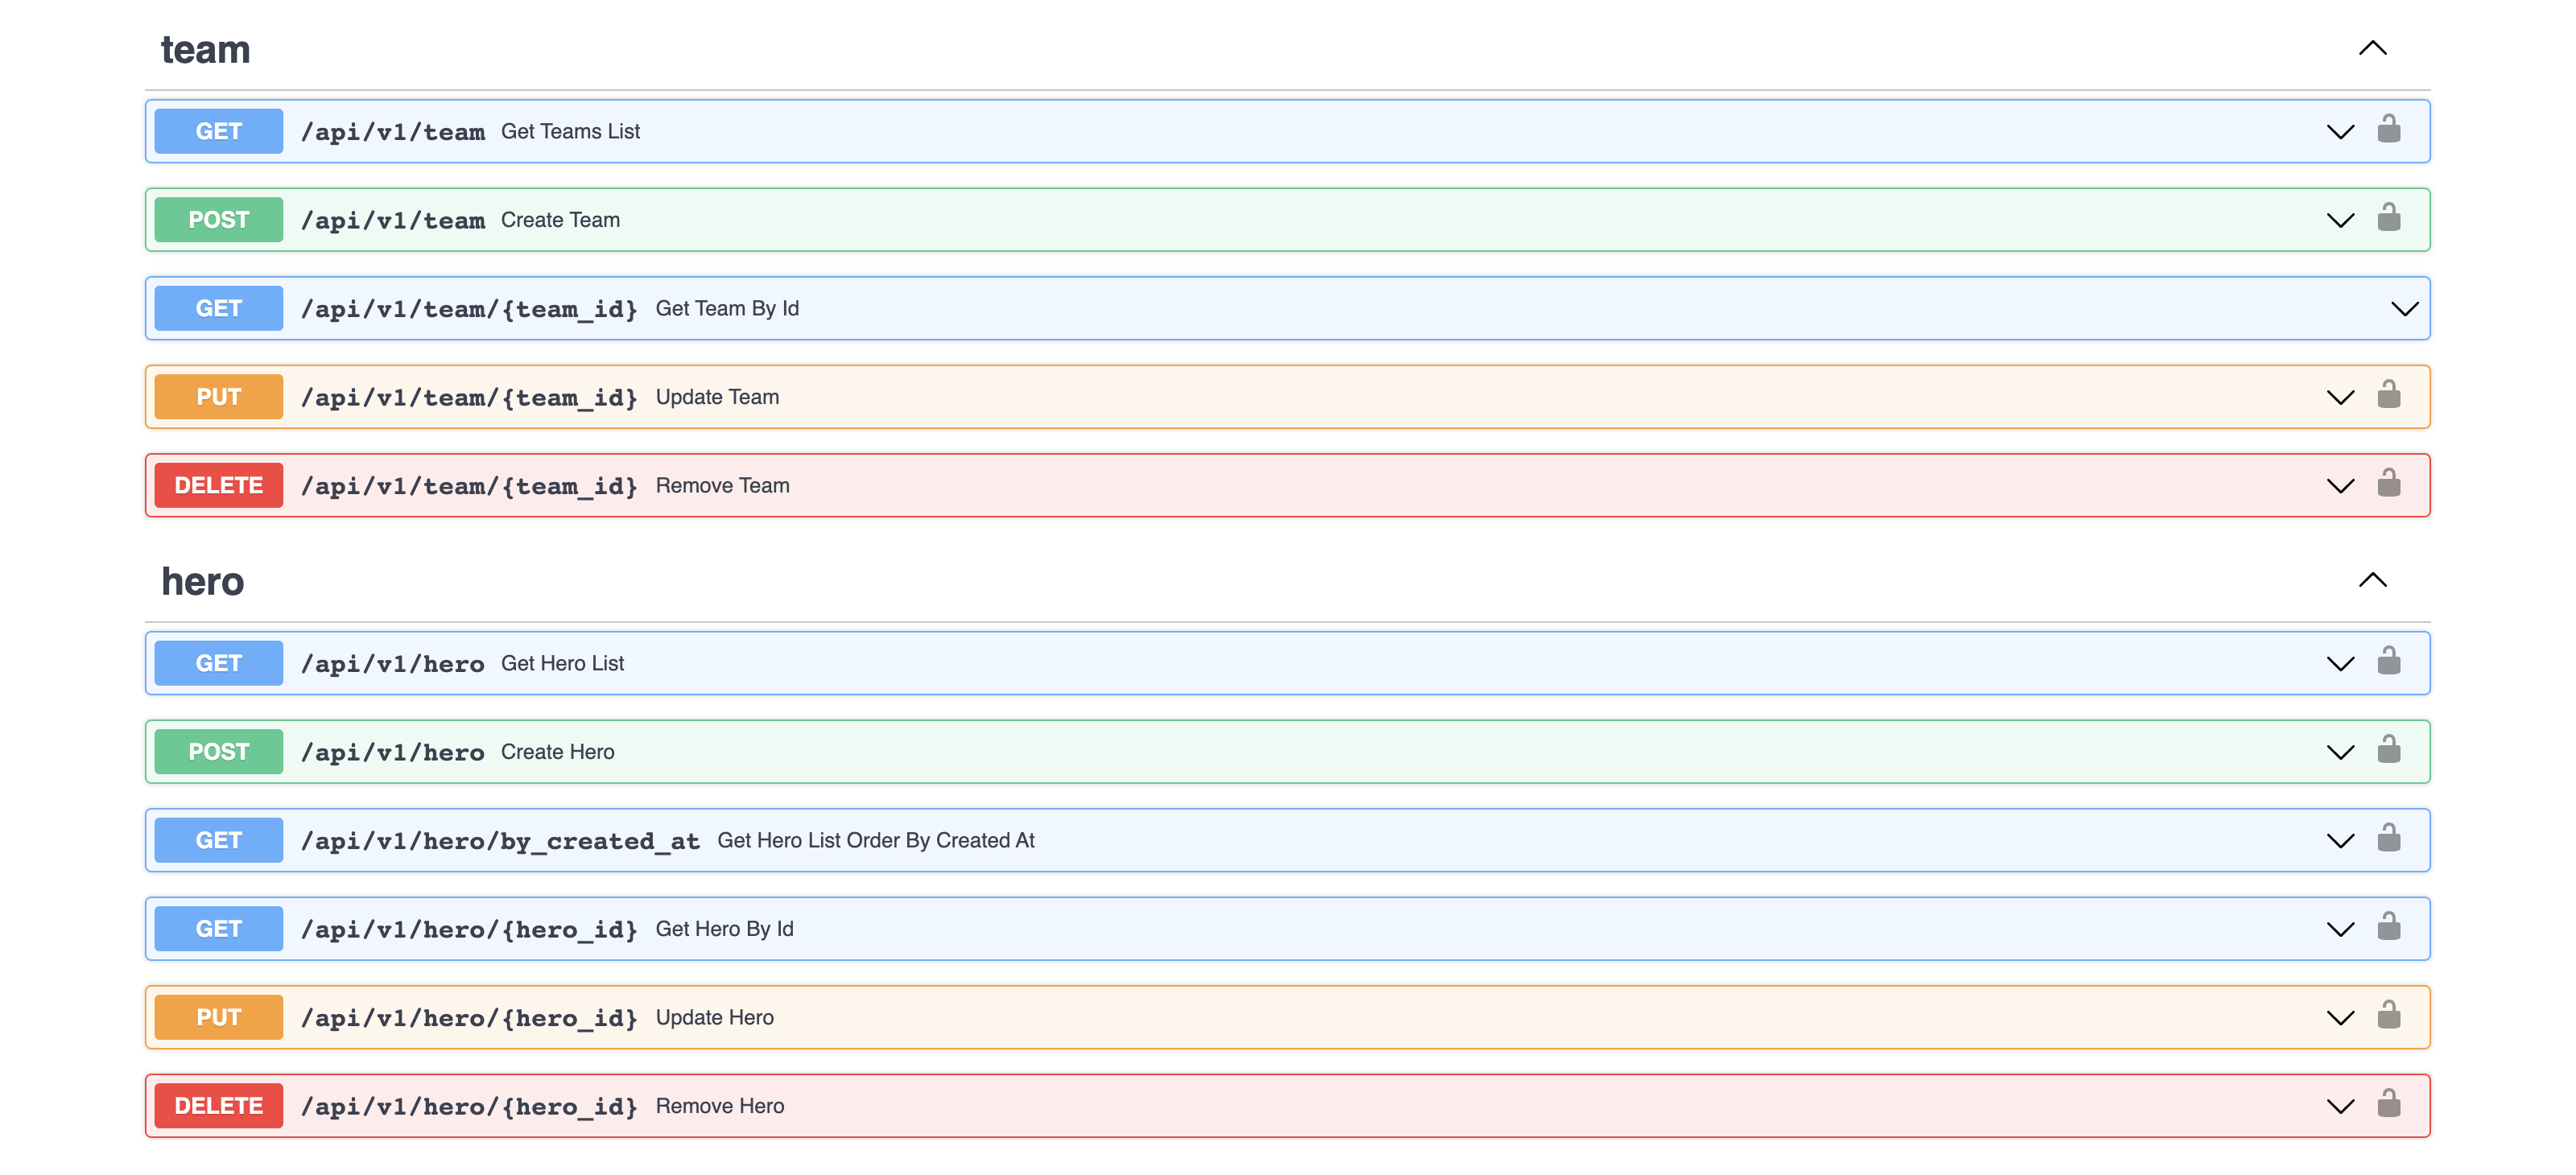Click lock icon on Create Team row
The width and height of the screenshot is (2576, 1175).
2388,218
